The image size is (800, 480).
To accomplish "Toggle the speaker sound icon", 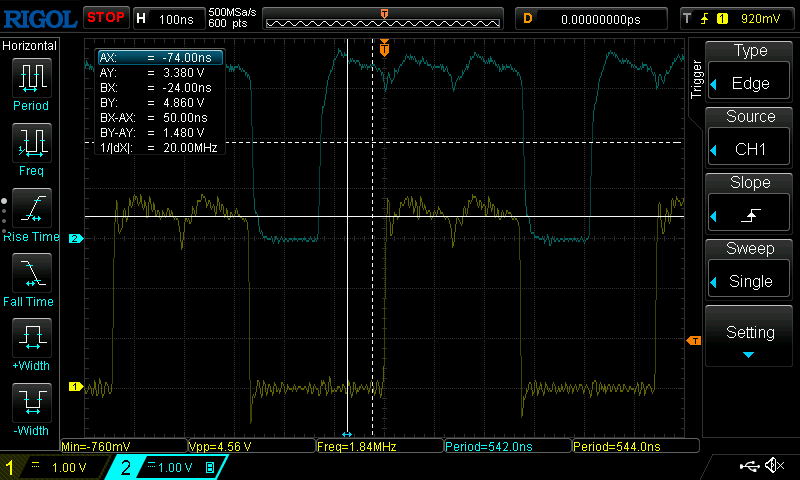I will pos(774,466).
